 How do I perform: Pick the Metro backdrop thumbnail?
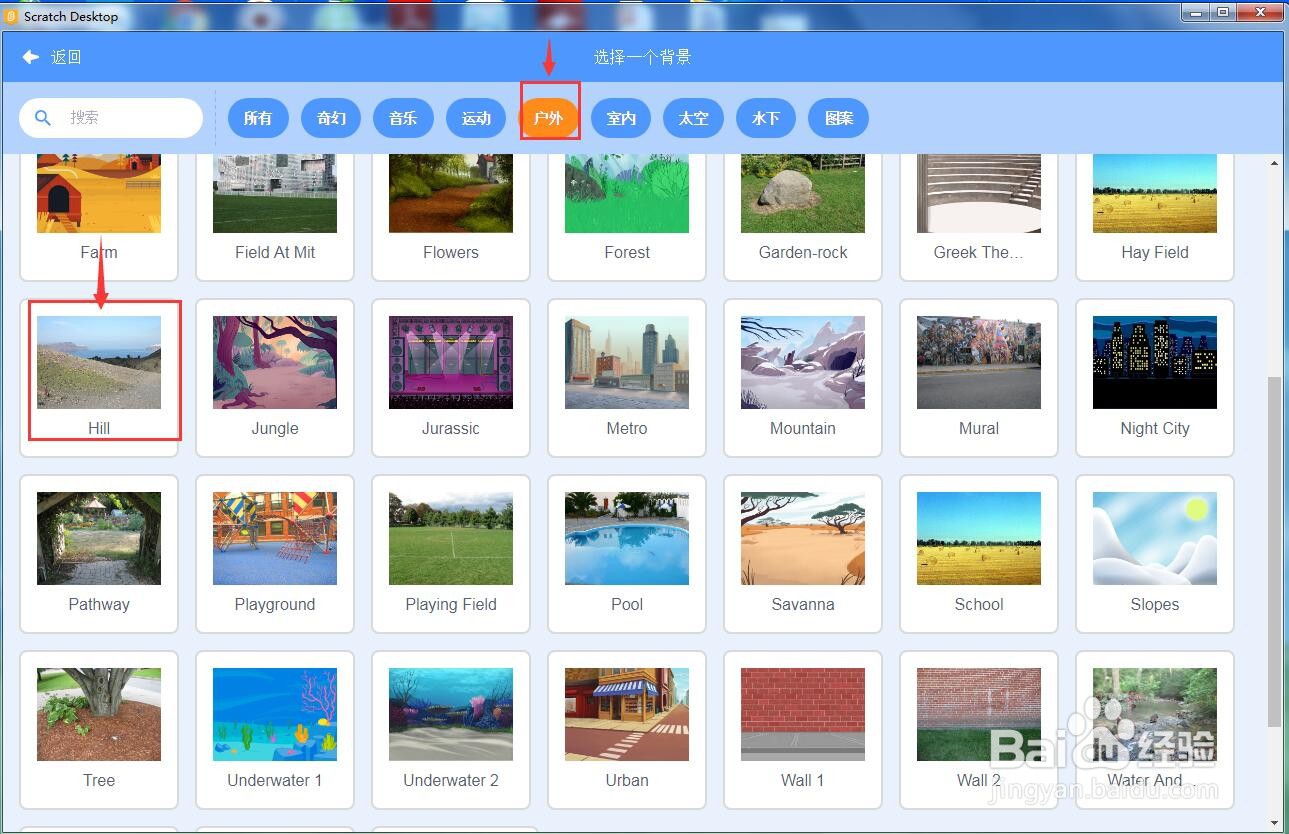click(627, 362)
